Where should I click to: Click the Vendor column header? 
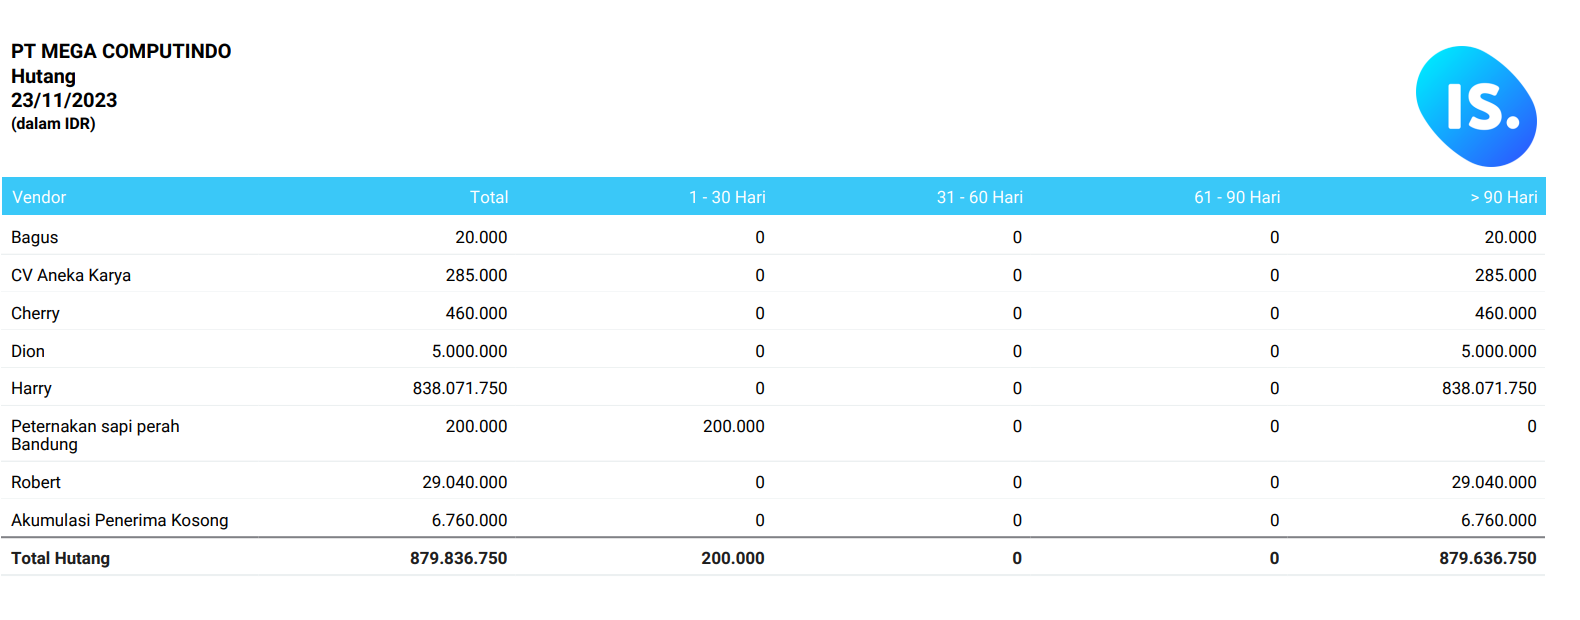39,197
